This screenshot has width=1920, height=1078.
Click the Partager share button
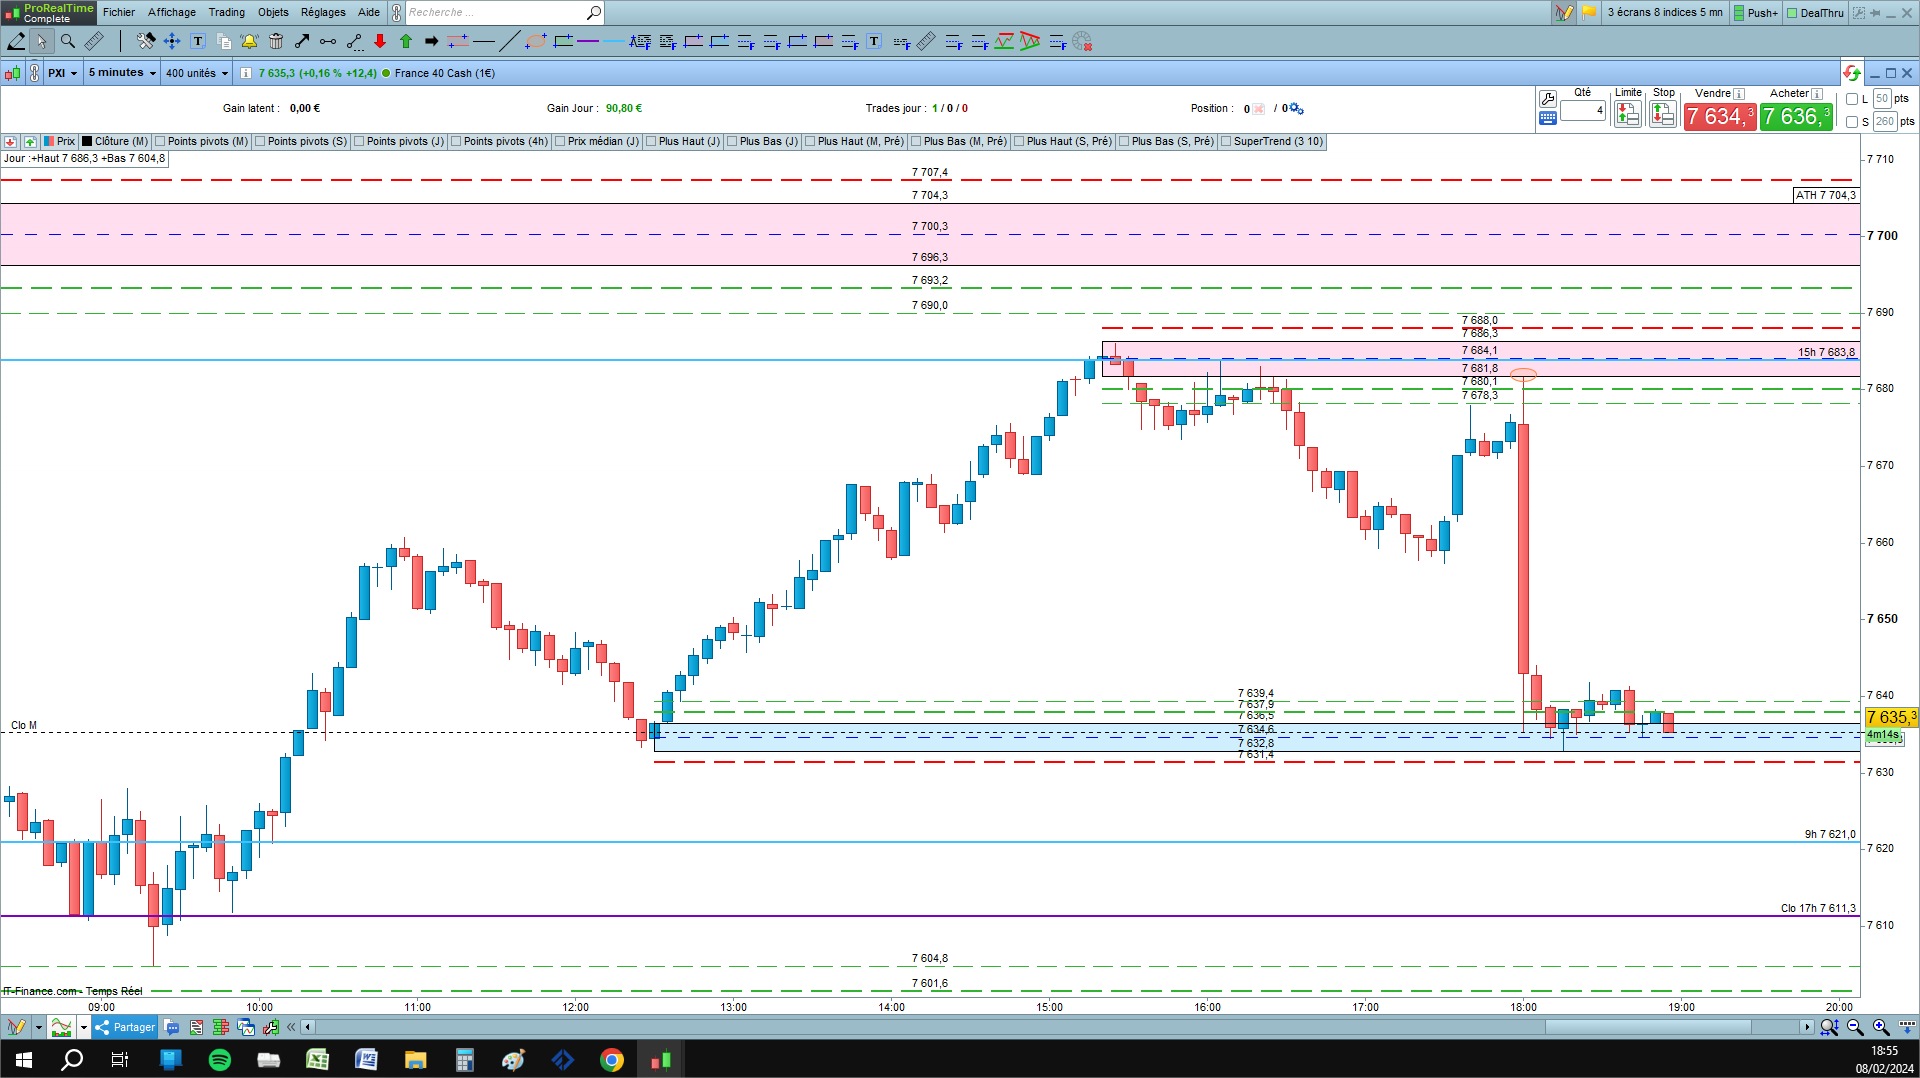tap(125, 1027)
